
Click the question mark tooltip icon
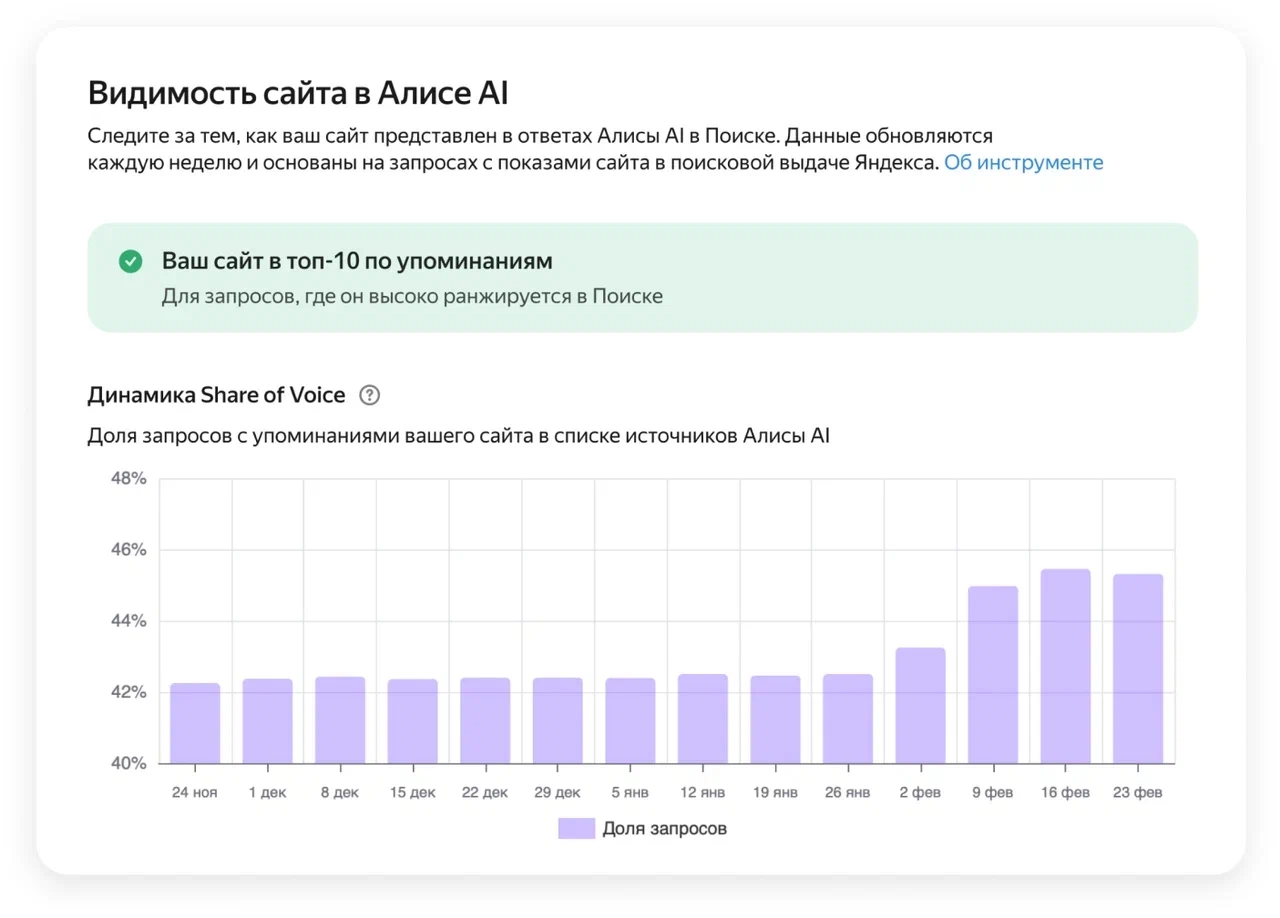(369, 395)
